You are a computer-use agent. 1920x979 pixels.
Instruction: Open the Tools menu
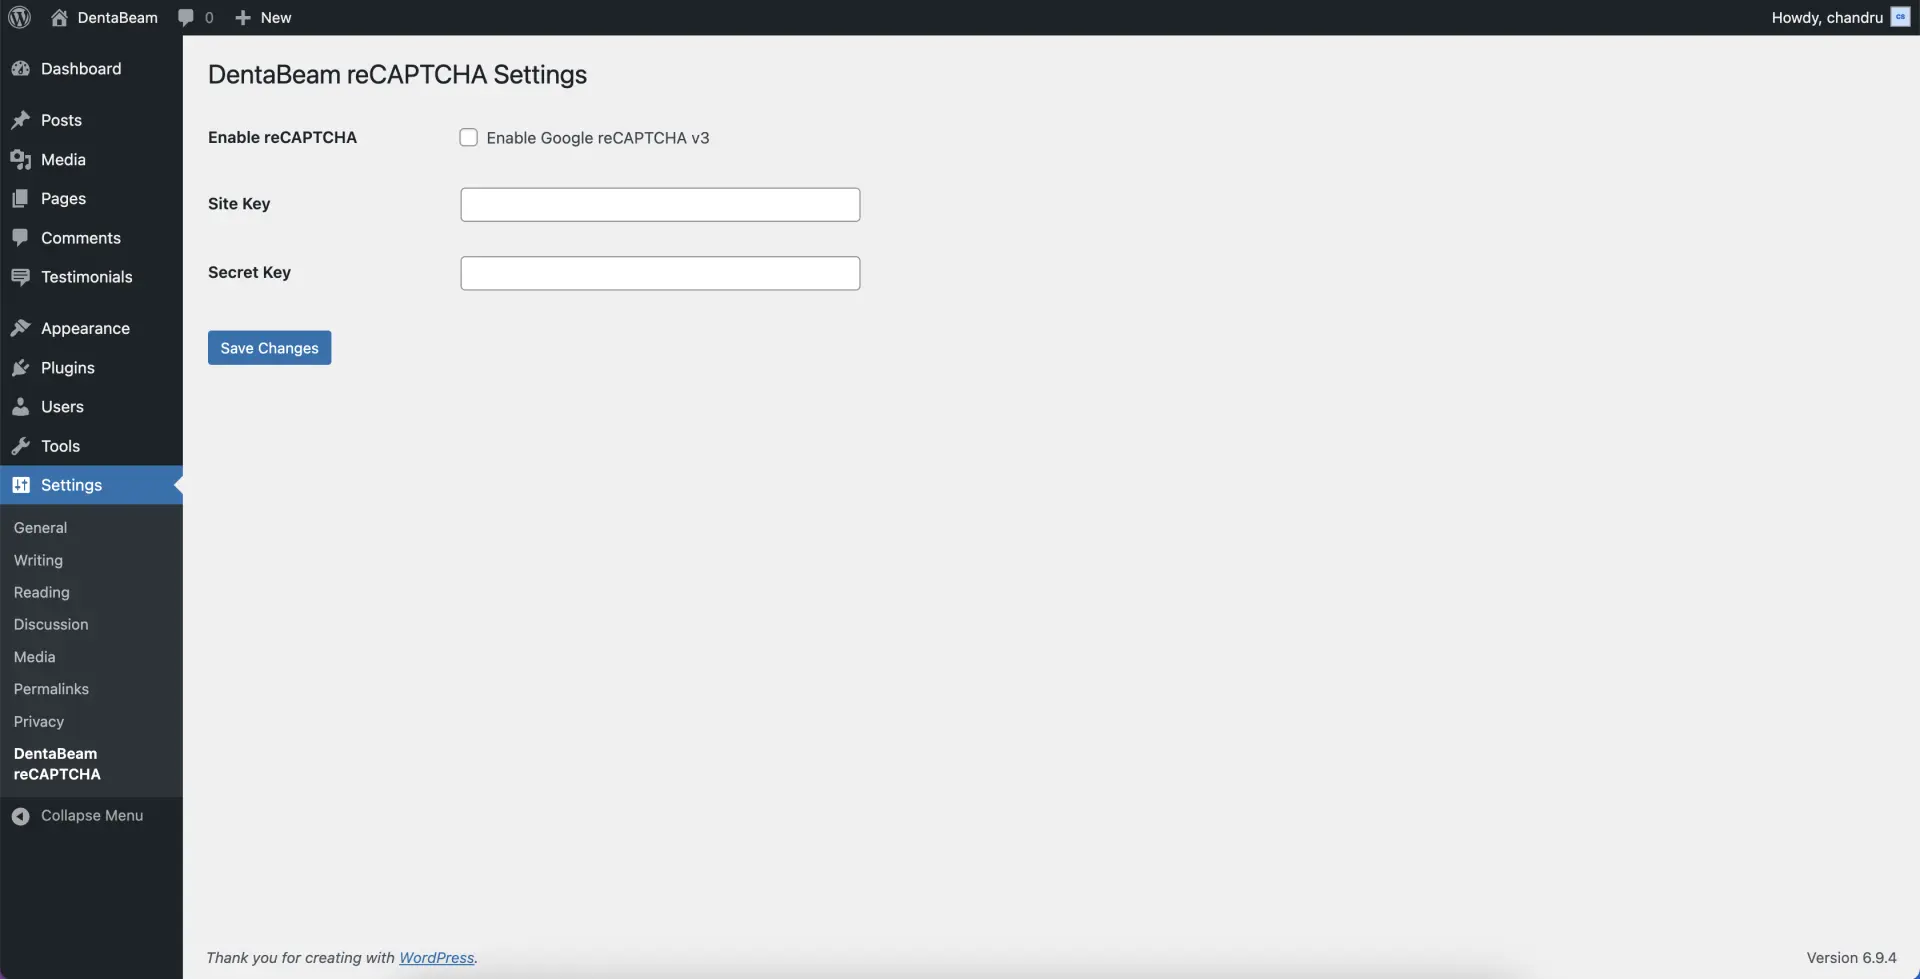coord(91,446)
